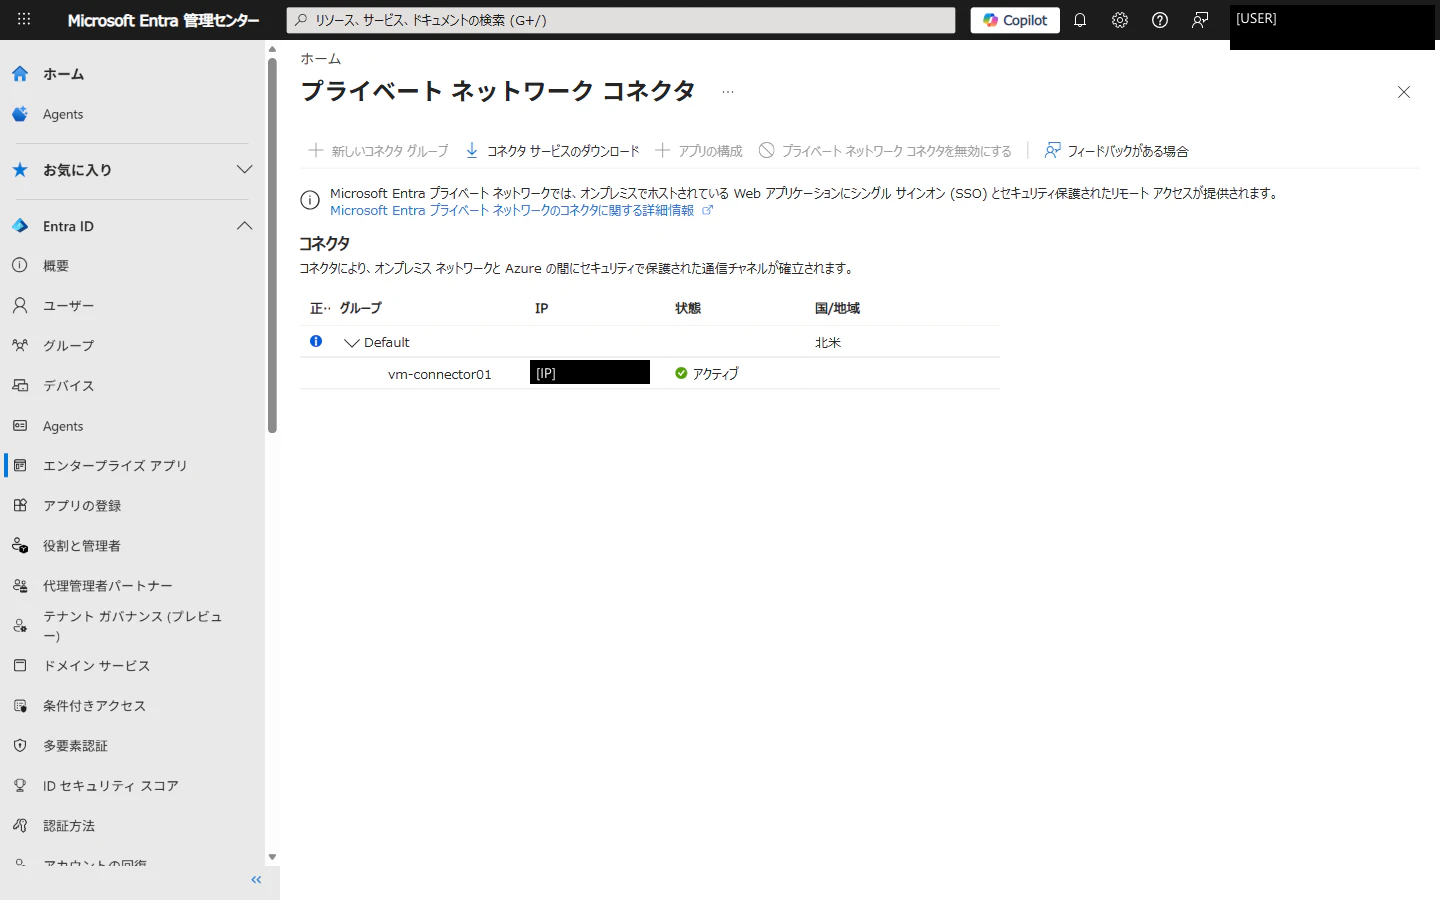The height and width of the screenshot is (900, 1440).
Task: Open グループ groups icon
Action: coord(20,345)
